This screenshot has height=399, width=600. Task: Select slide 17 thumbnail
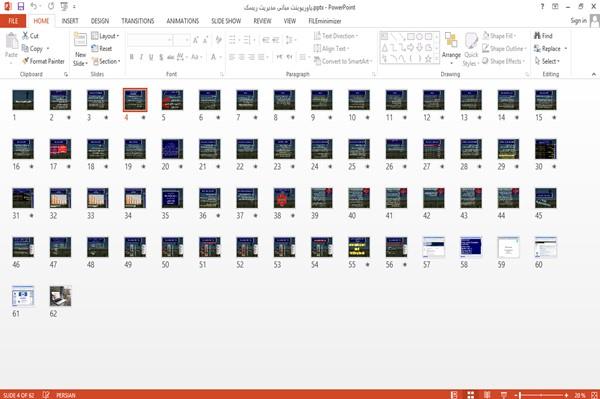pos(60,149)
